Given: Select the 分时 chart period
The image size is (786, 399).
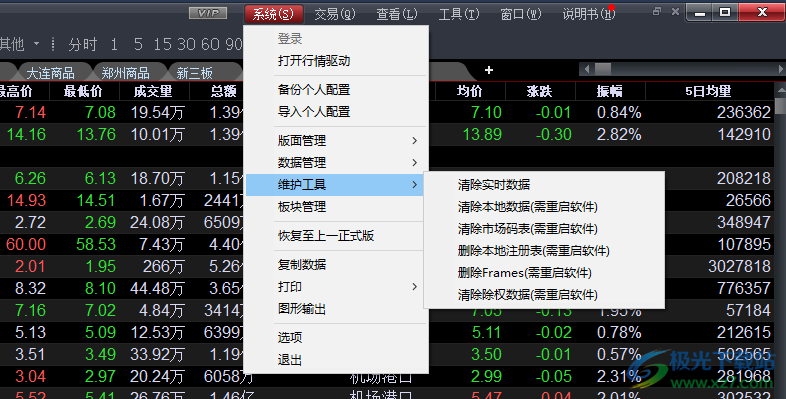Looking at the screenshot, I should [82, 45].
